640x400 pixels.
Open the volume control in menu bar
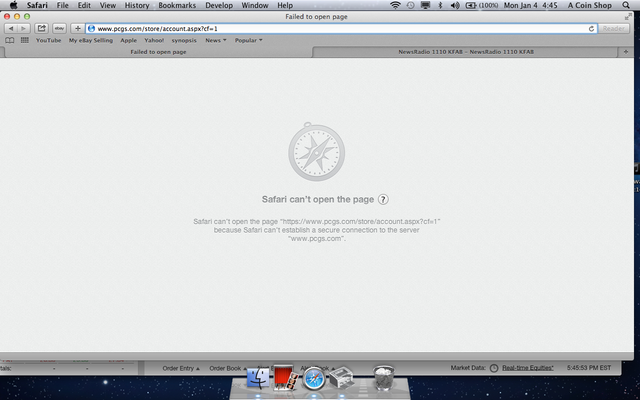tap(455, 5)
